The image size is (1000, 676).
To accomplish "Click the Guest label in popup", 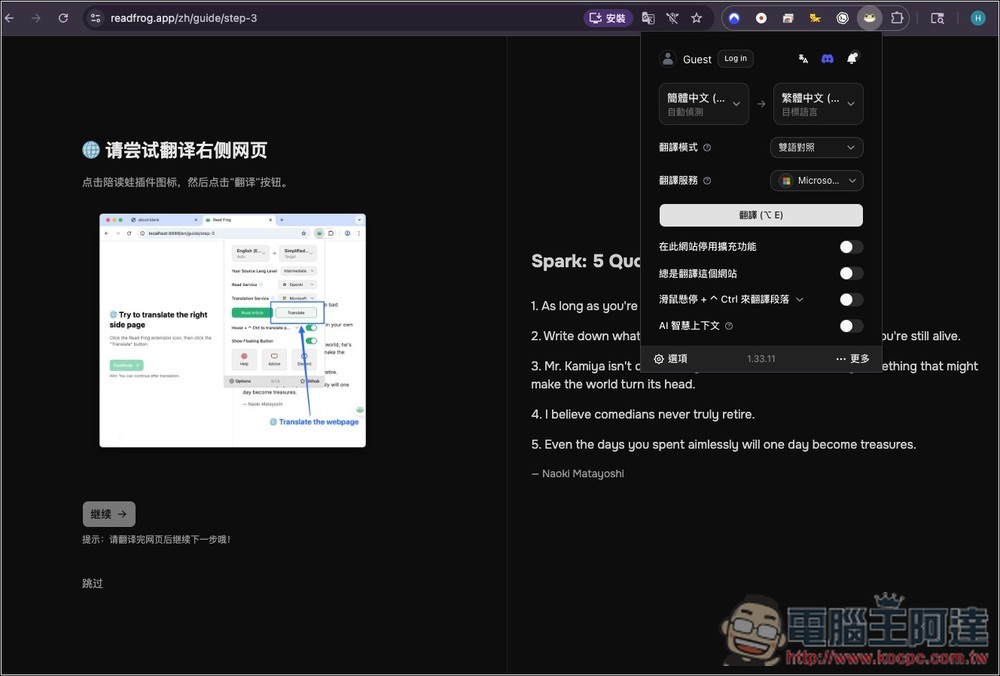I will [697, 59].
